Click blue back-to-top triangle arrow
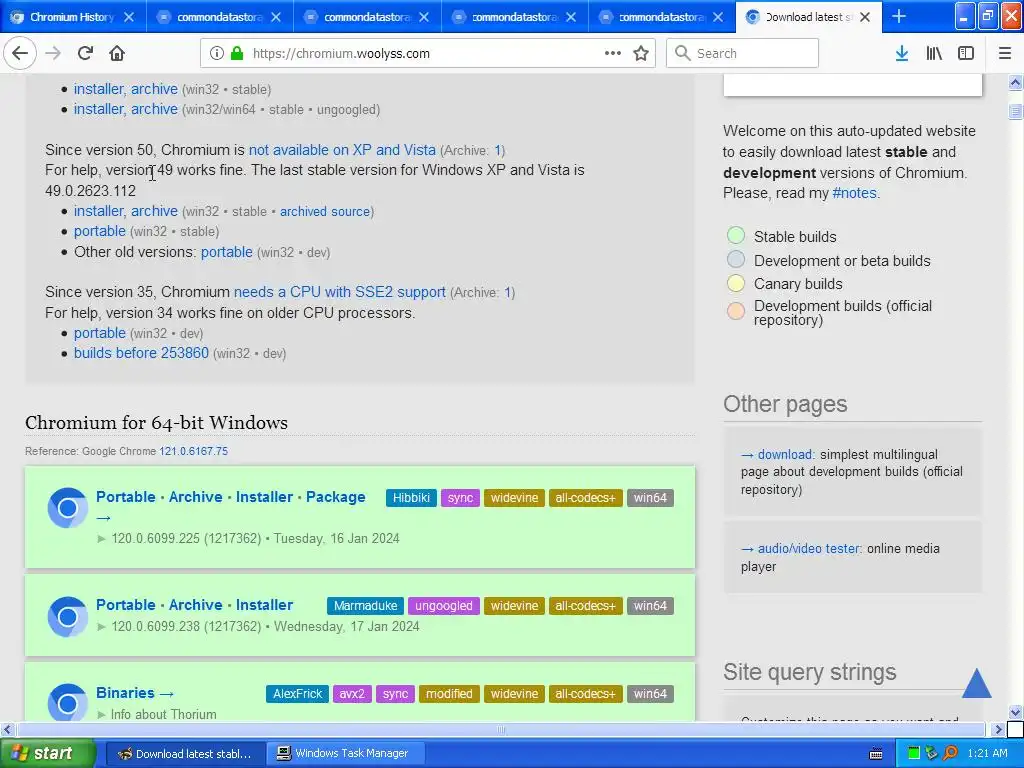 pos(976,683)
